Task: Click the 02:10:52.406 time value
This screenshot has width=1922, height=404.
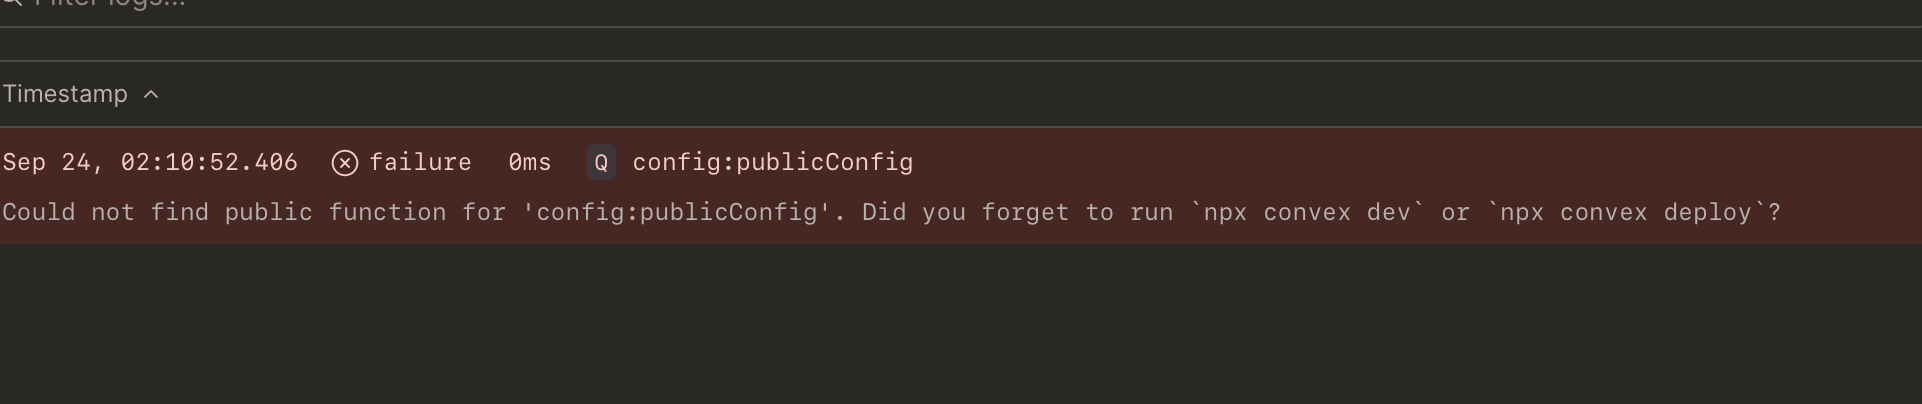Action: (x=209, y=162)
